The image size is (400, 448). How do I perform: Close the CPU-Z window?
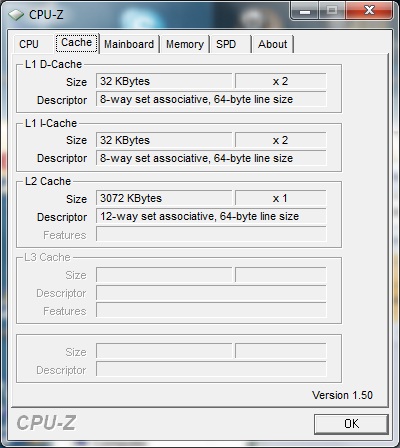point(368,11)
